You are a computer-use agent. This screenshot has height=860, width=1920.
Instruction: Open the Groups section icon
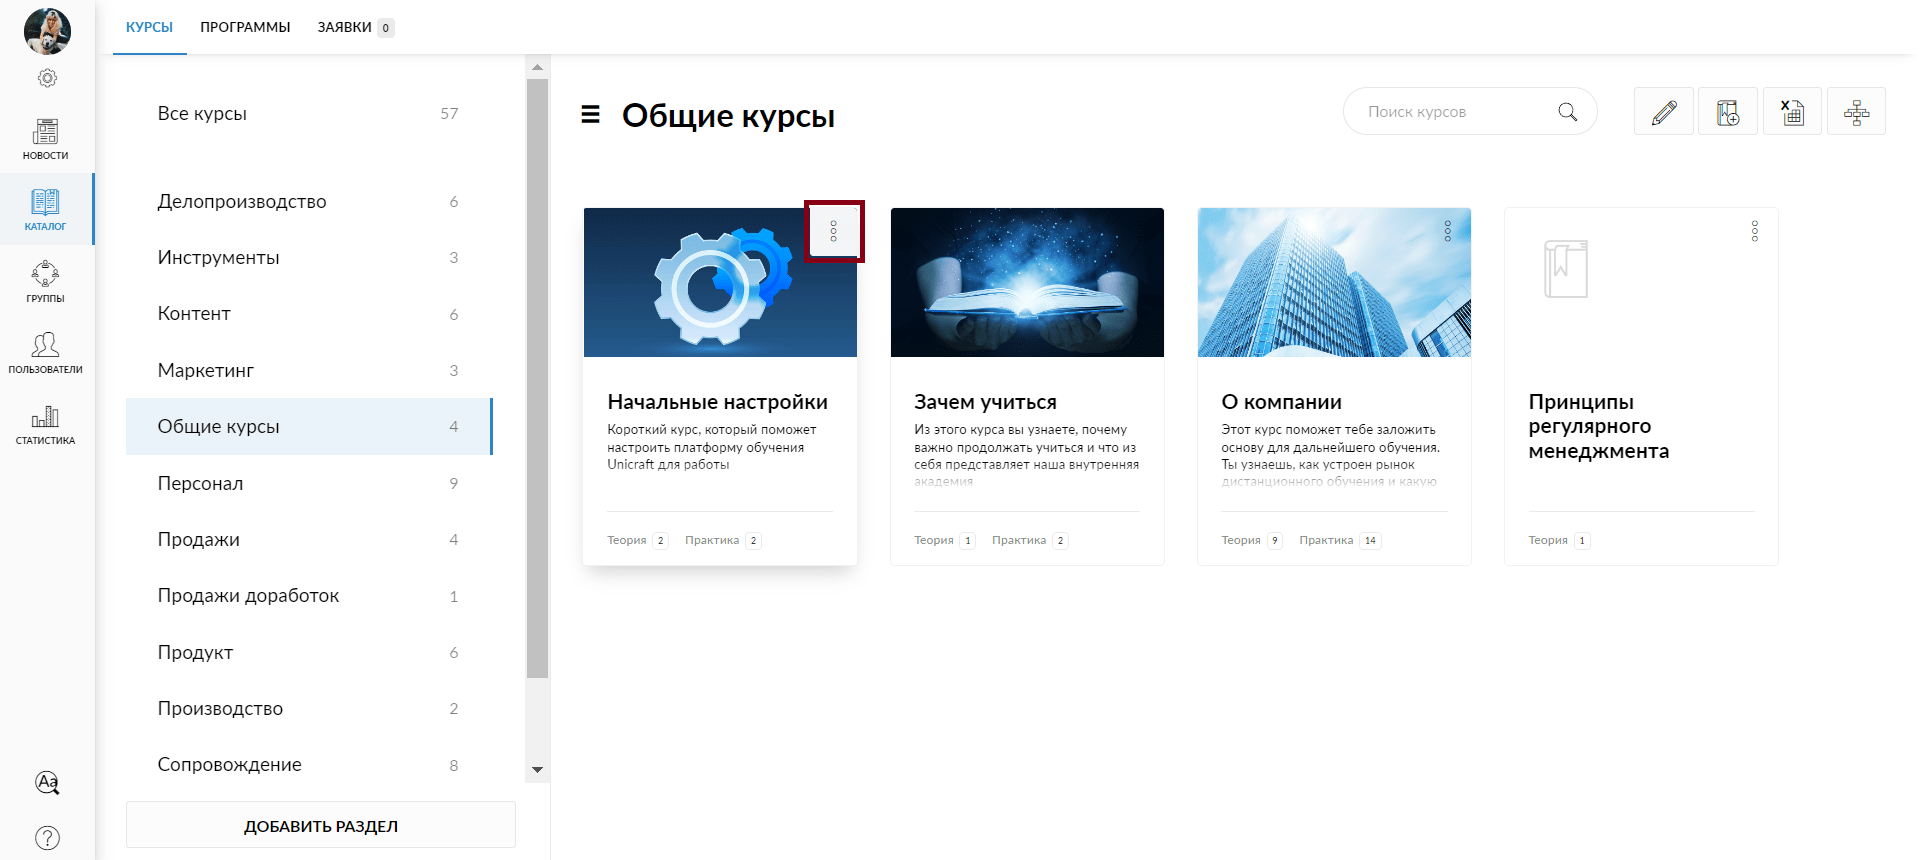(x=45, y=280)
